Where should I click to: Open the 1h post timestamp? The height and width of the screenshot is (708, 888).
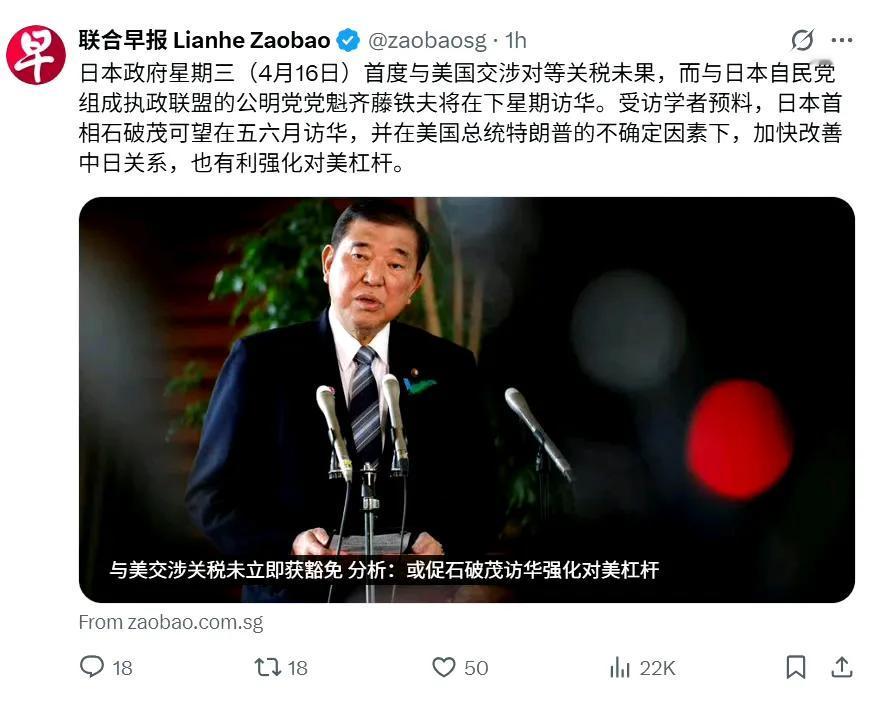coord(516,40)
